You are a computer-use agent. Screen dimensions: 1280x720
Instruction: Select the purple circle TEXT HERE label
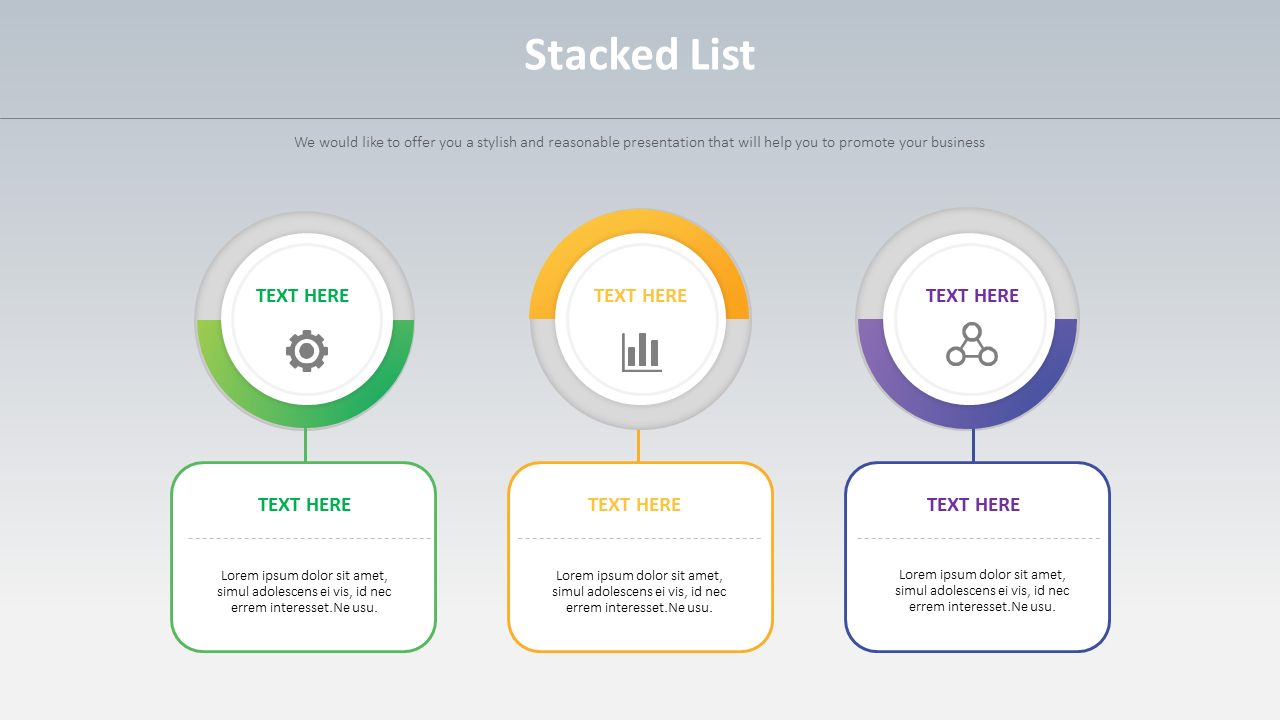pos(972,295)
